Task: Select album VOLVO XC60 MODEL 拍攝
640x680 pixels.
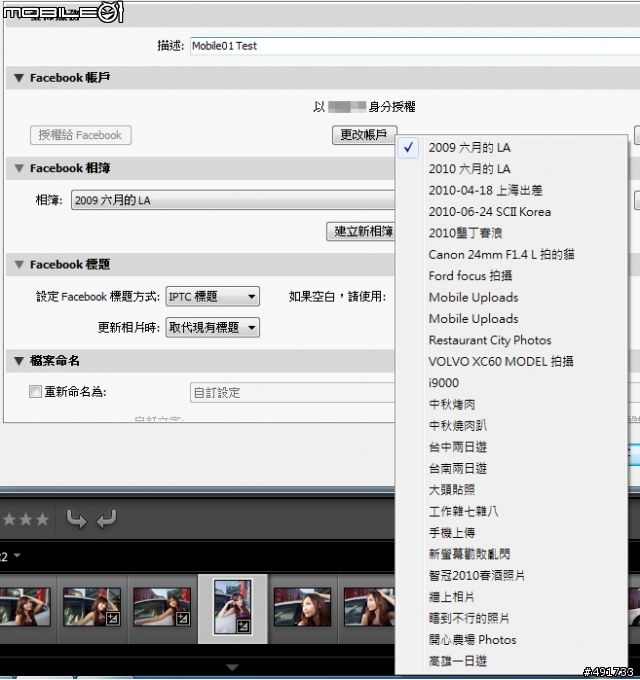Action: pyautogui.click(x=512, y=361)
